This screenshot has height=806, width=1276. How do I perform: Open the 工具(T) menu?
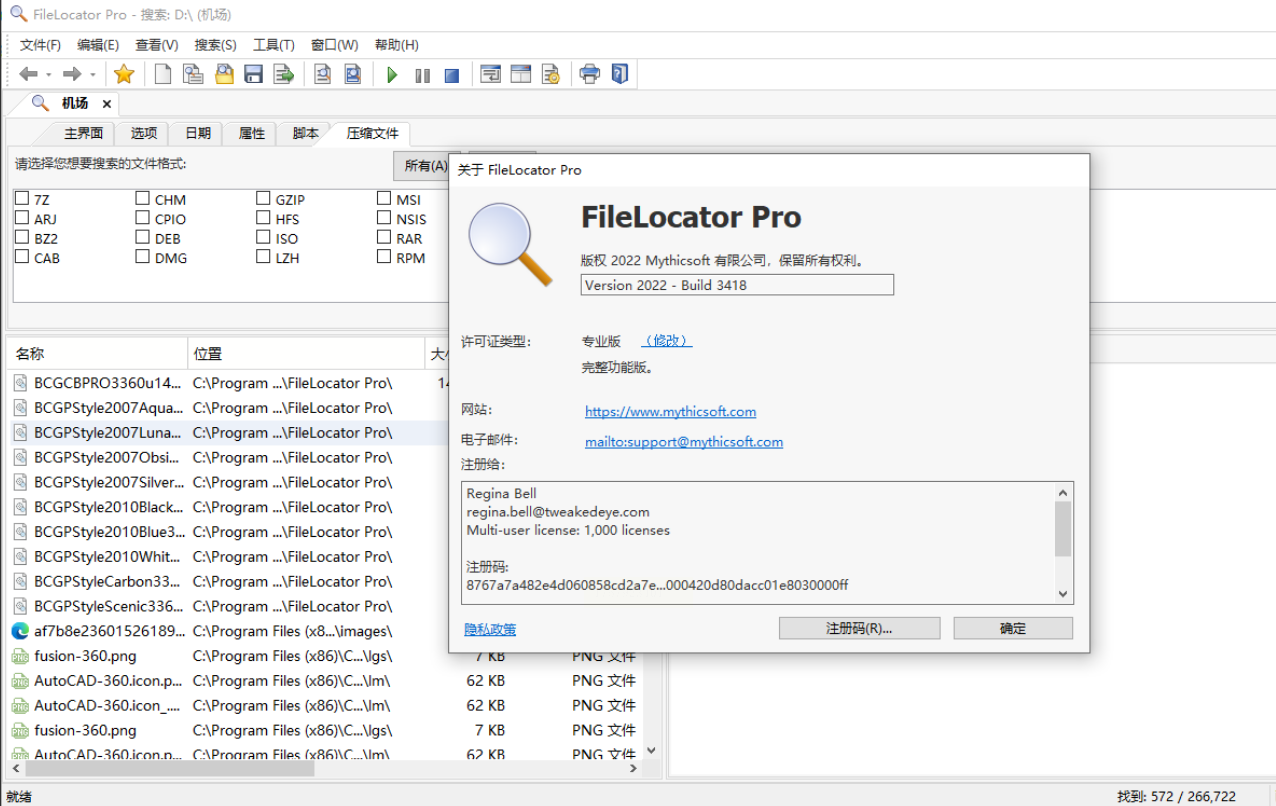273,45
